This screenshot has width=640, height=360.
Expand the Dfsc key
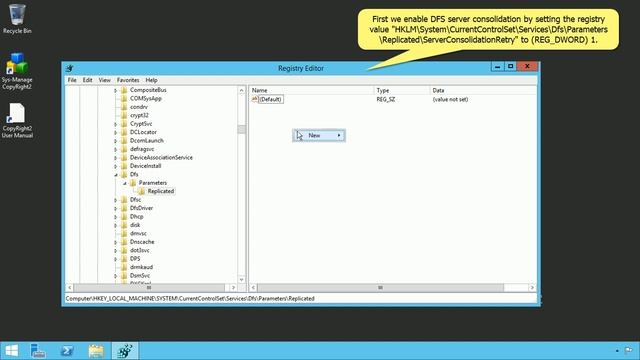pyautogui.click(x=116, y=200)
